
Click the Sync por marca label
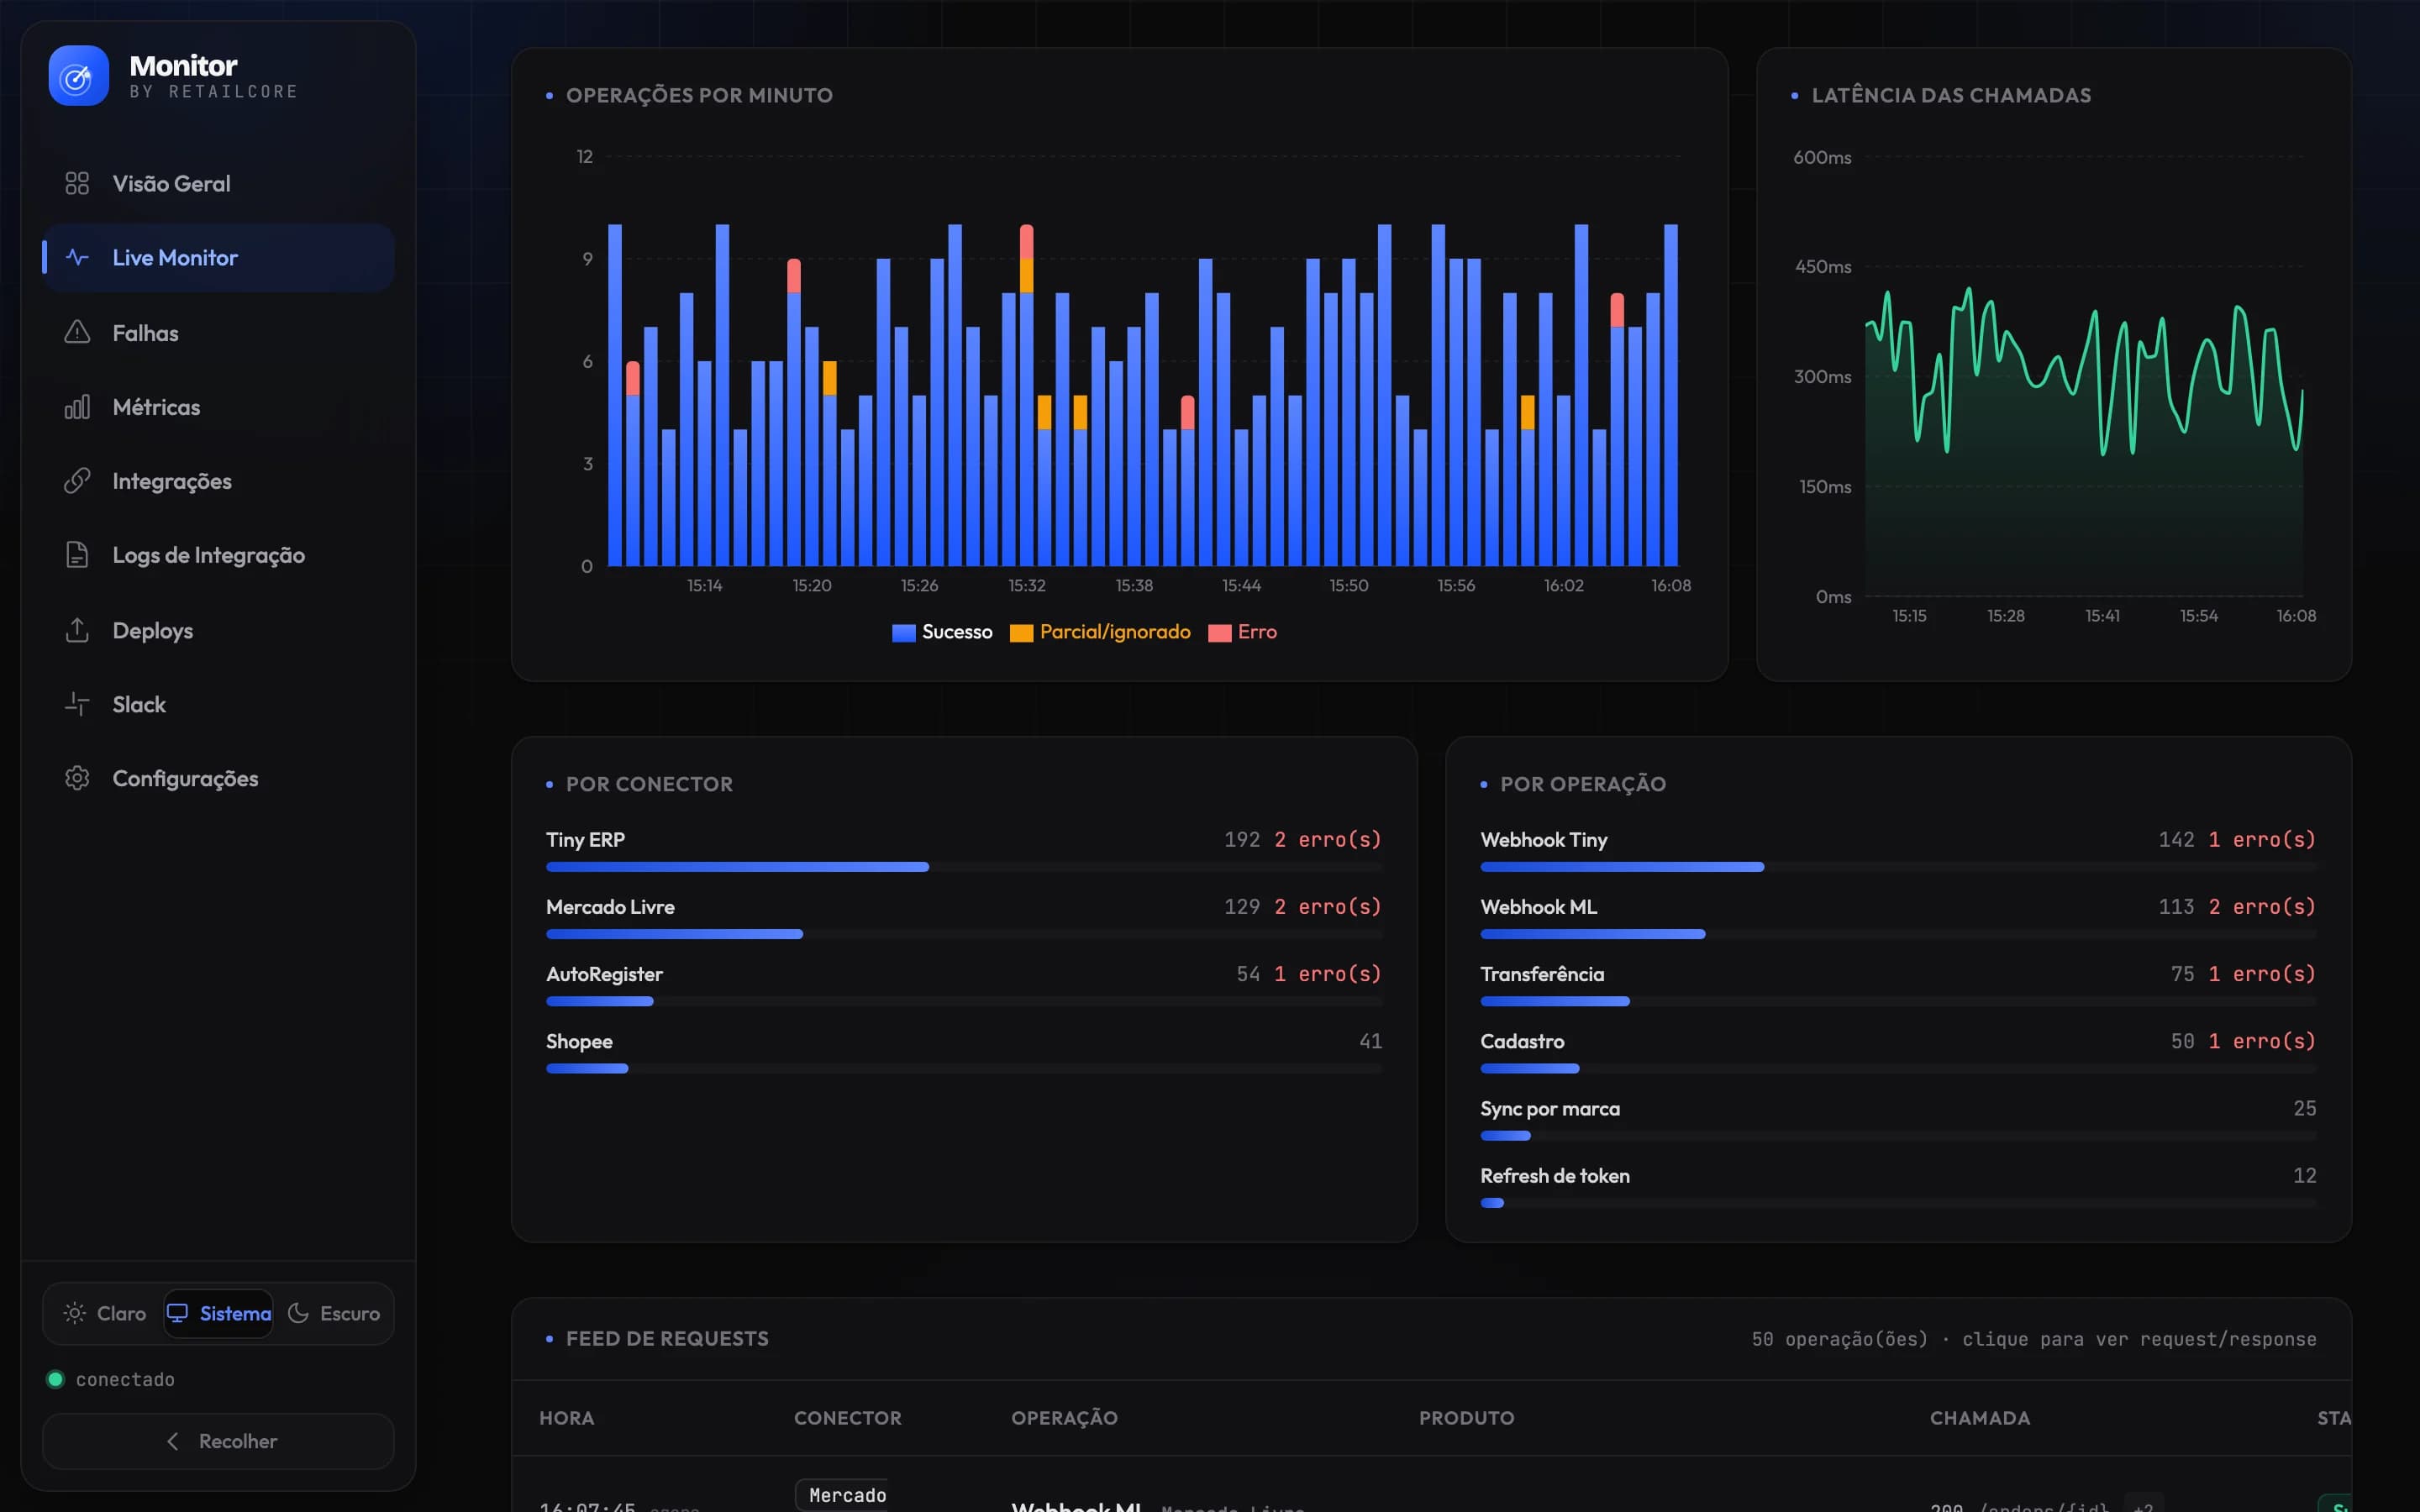coord(1549,1108)
